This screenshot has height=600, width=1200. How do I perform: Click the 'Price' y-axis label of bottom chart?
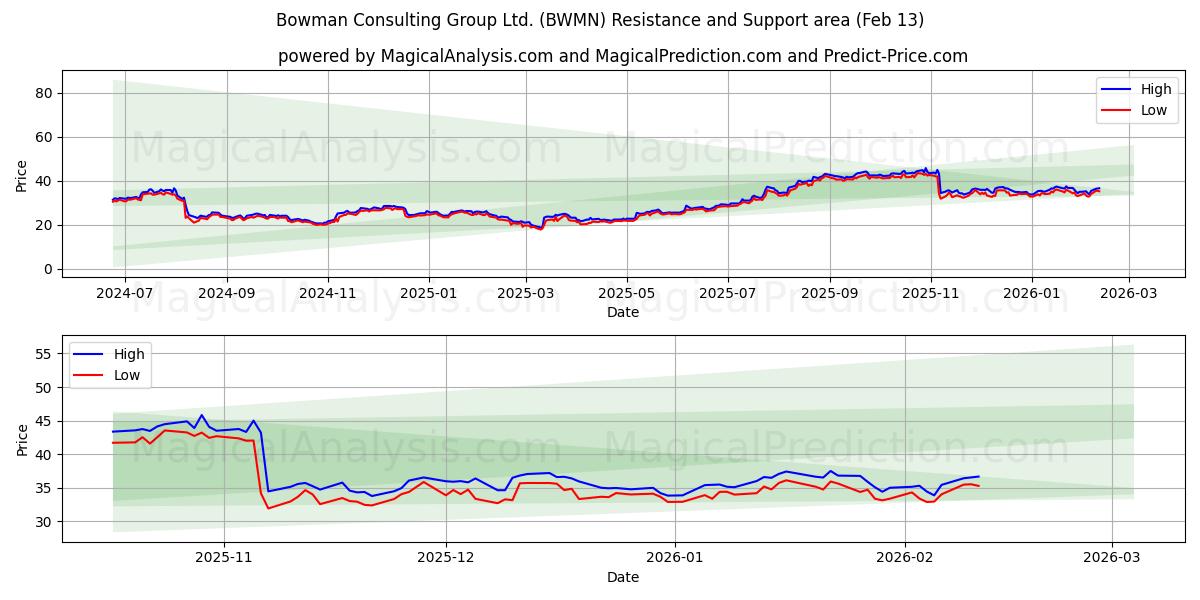point(22,439)
